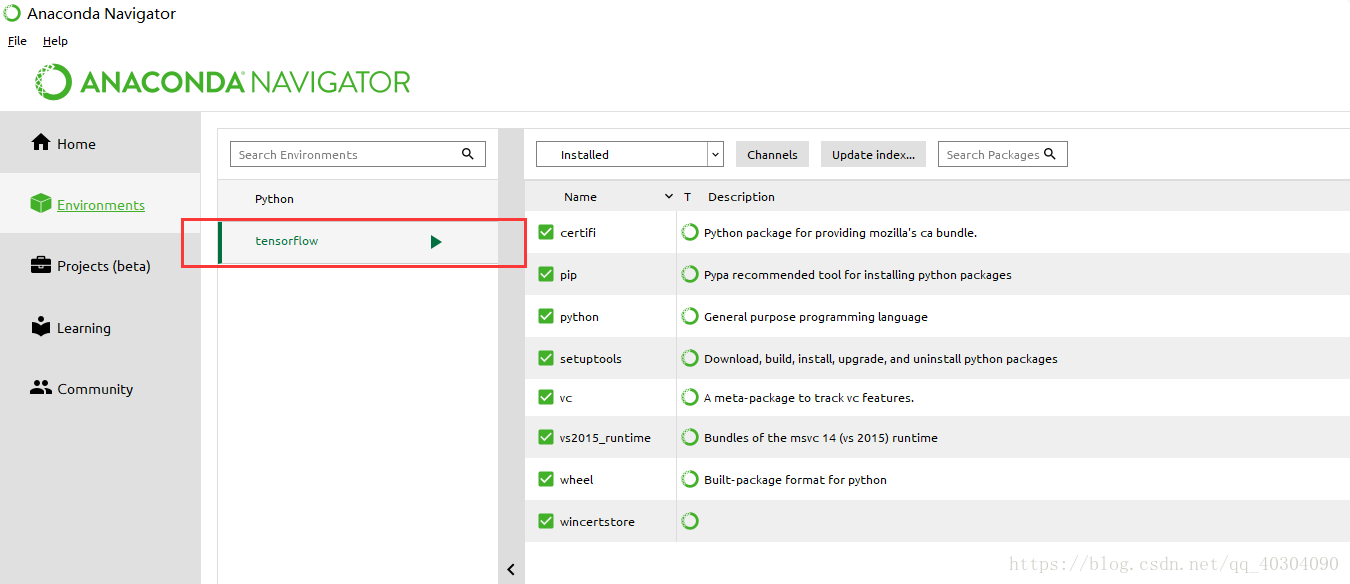Click the vs2015_runtime package name
The image size is (1350, 584).
[605, 437]
